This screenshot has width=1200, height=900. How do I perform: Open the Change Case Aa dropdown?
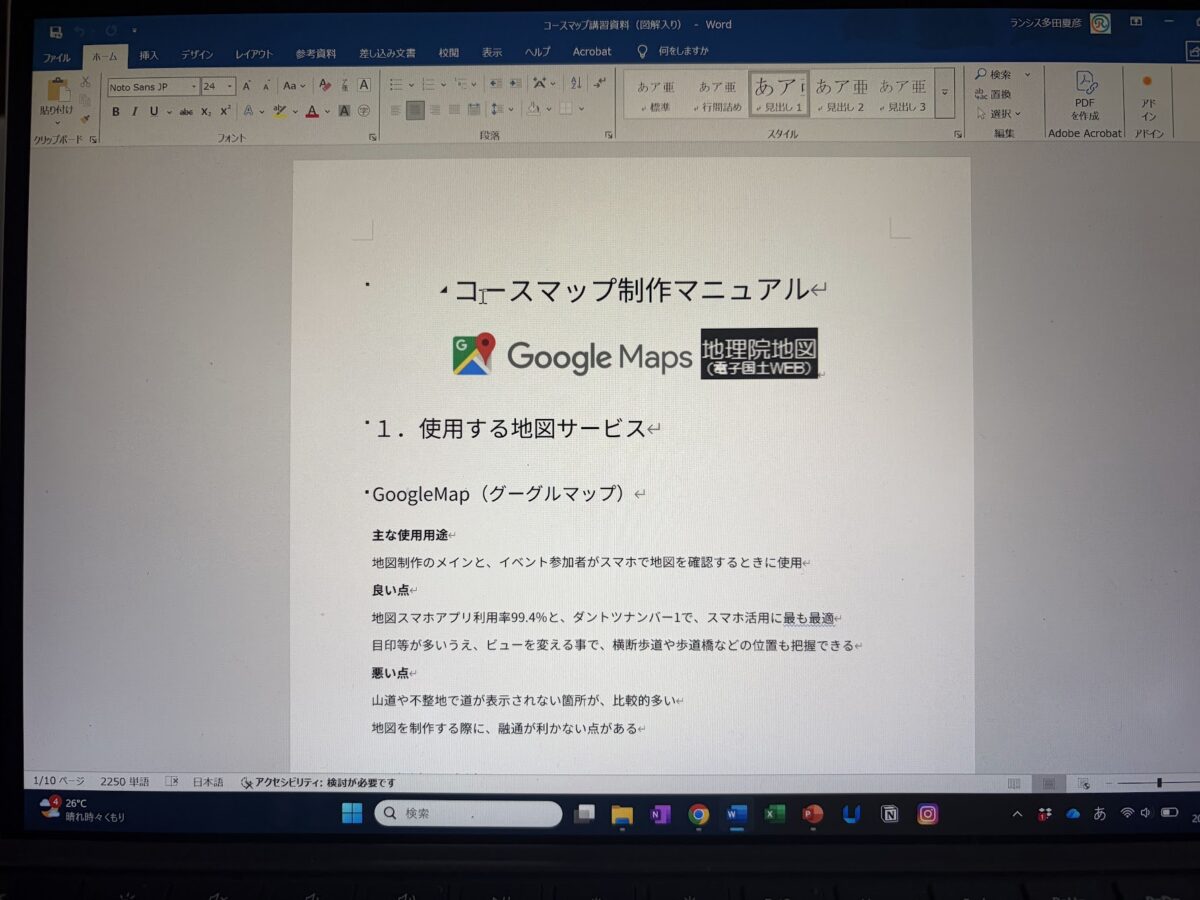(294, 86)
